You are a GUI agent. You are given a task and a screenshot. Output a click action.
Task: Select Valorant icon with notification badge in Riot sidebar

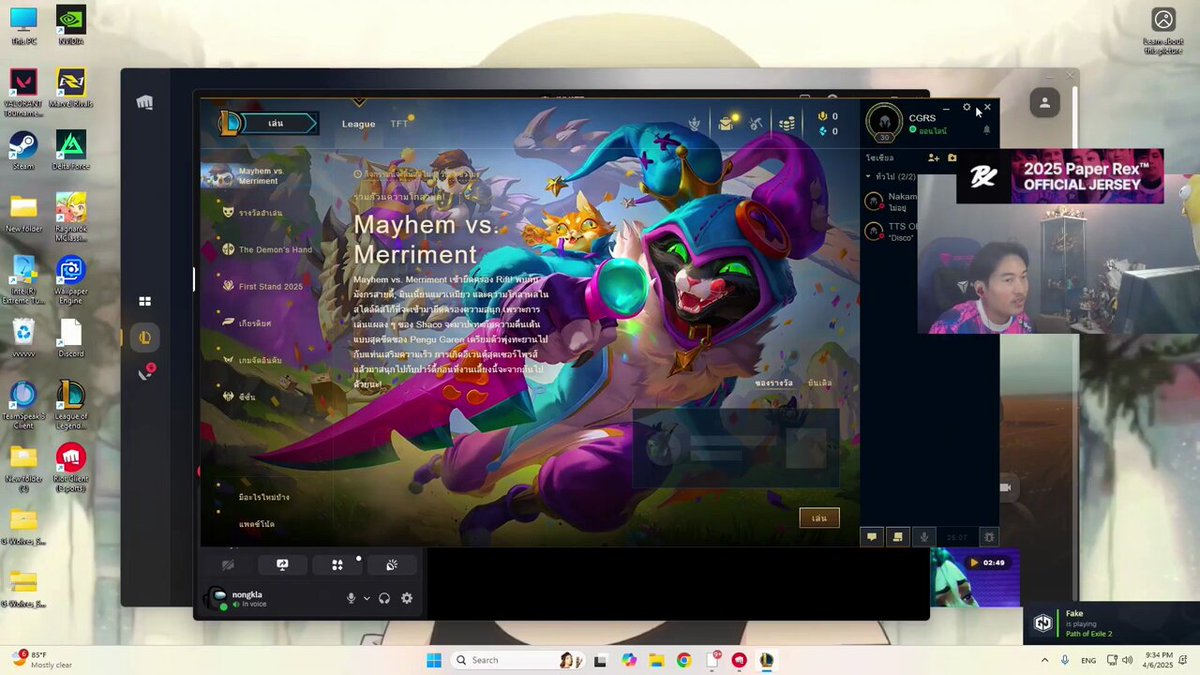pyautogui.click(x=146, y=373)
